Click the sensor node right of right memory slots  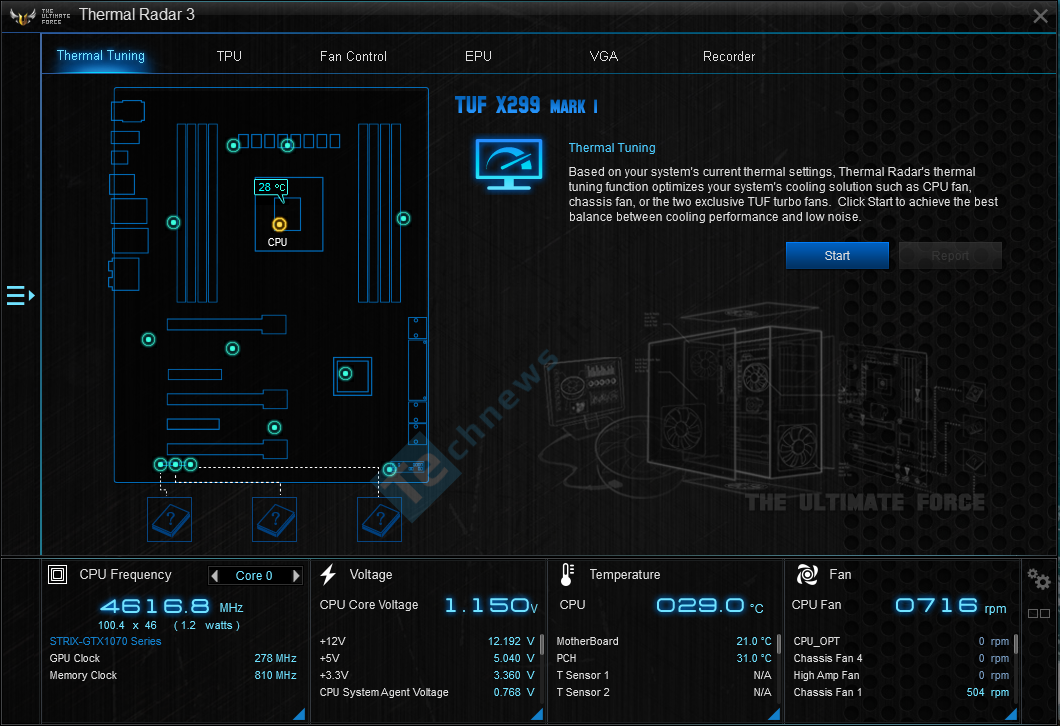(x=404, y=218)
